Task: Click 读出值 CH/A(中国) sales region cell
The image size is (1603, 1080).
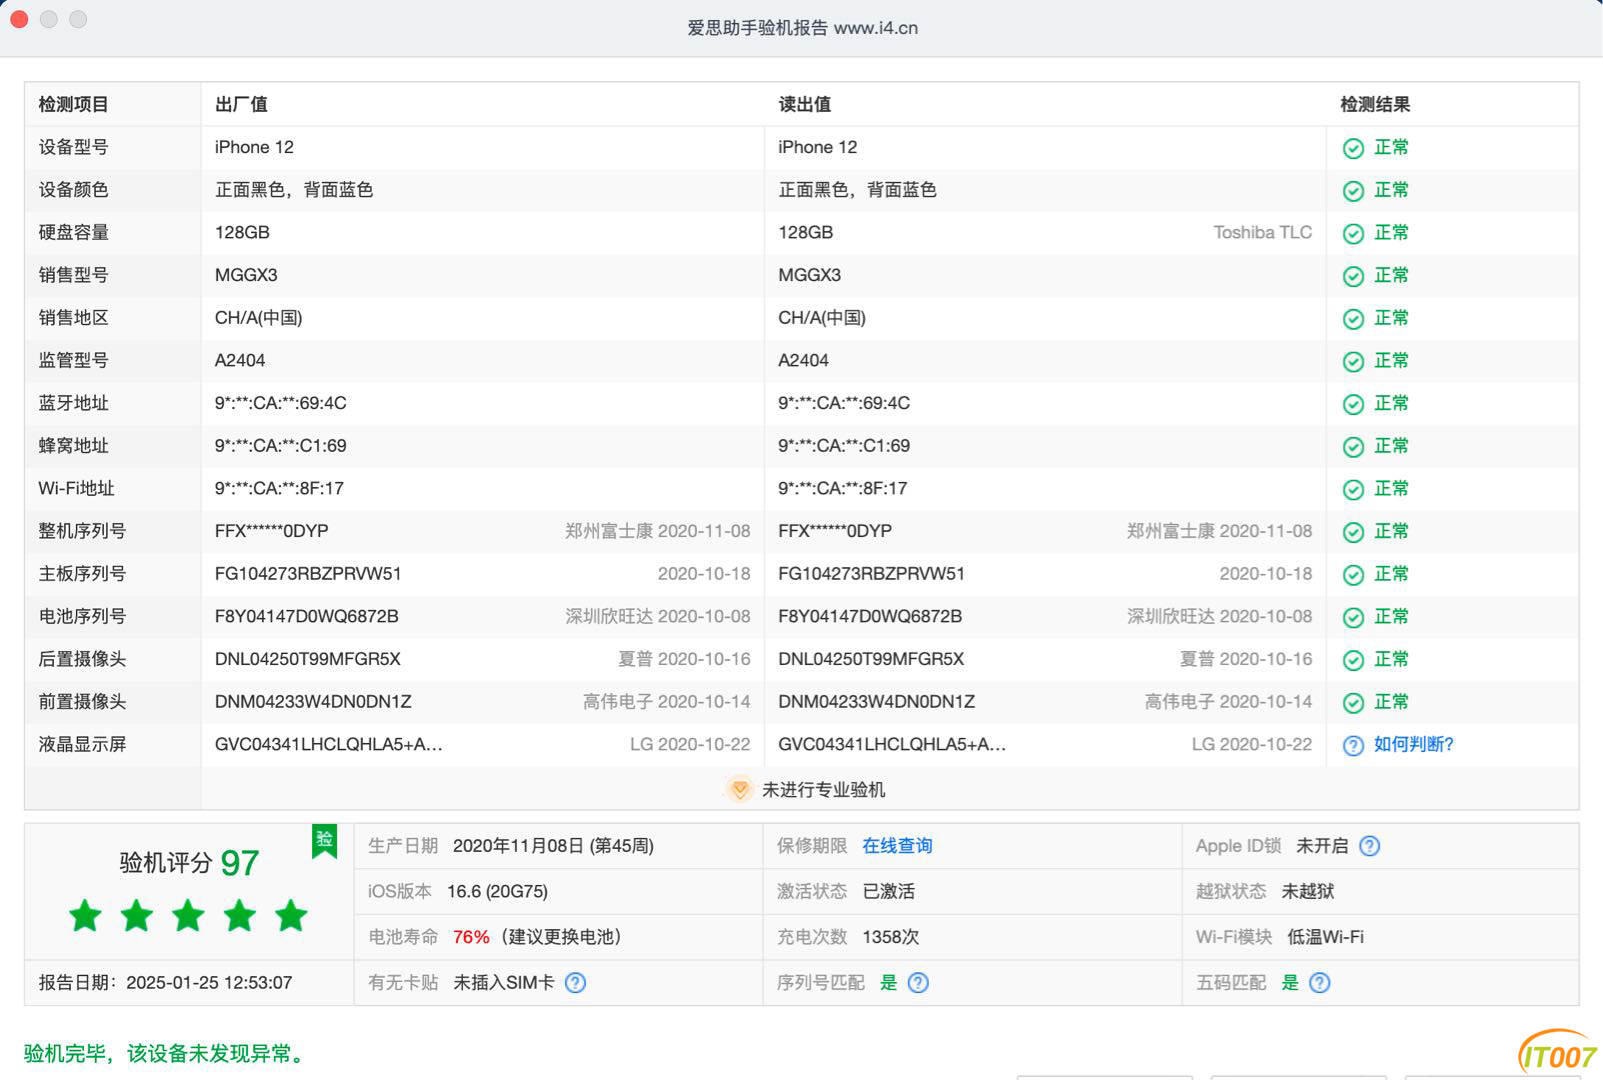Action: tap(822, 318)
